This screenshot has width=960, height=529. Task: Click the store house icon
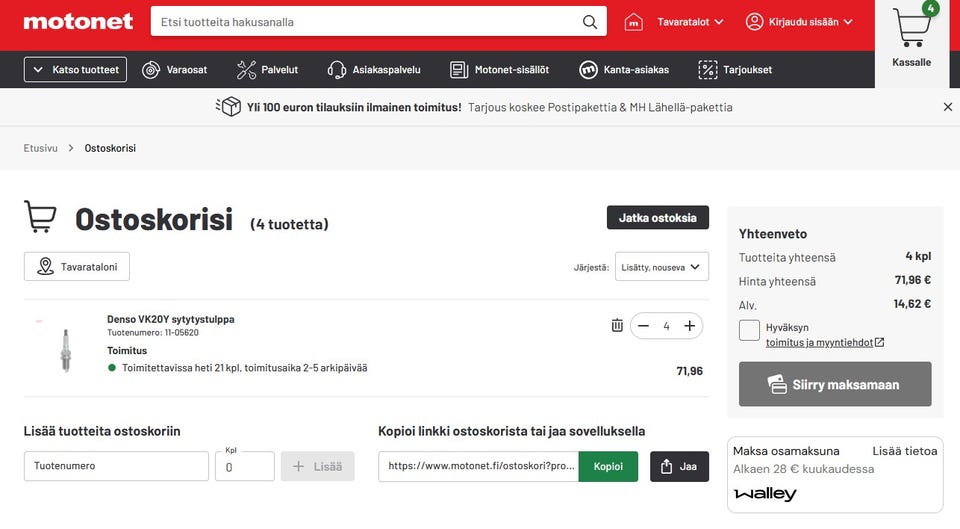coord(633,22)
